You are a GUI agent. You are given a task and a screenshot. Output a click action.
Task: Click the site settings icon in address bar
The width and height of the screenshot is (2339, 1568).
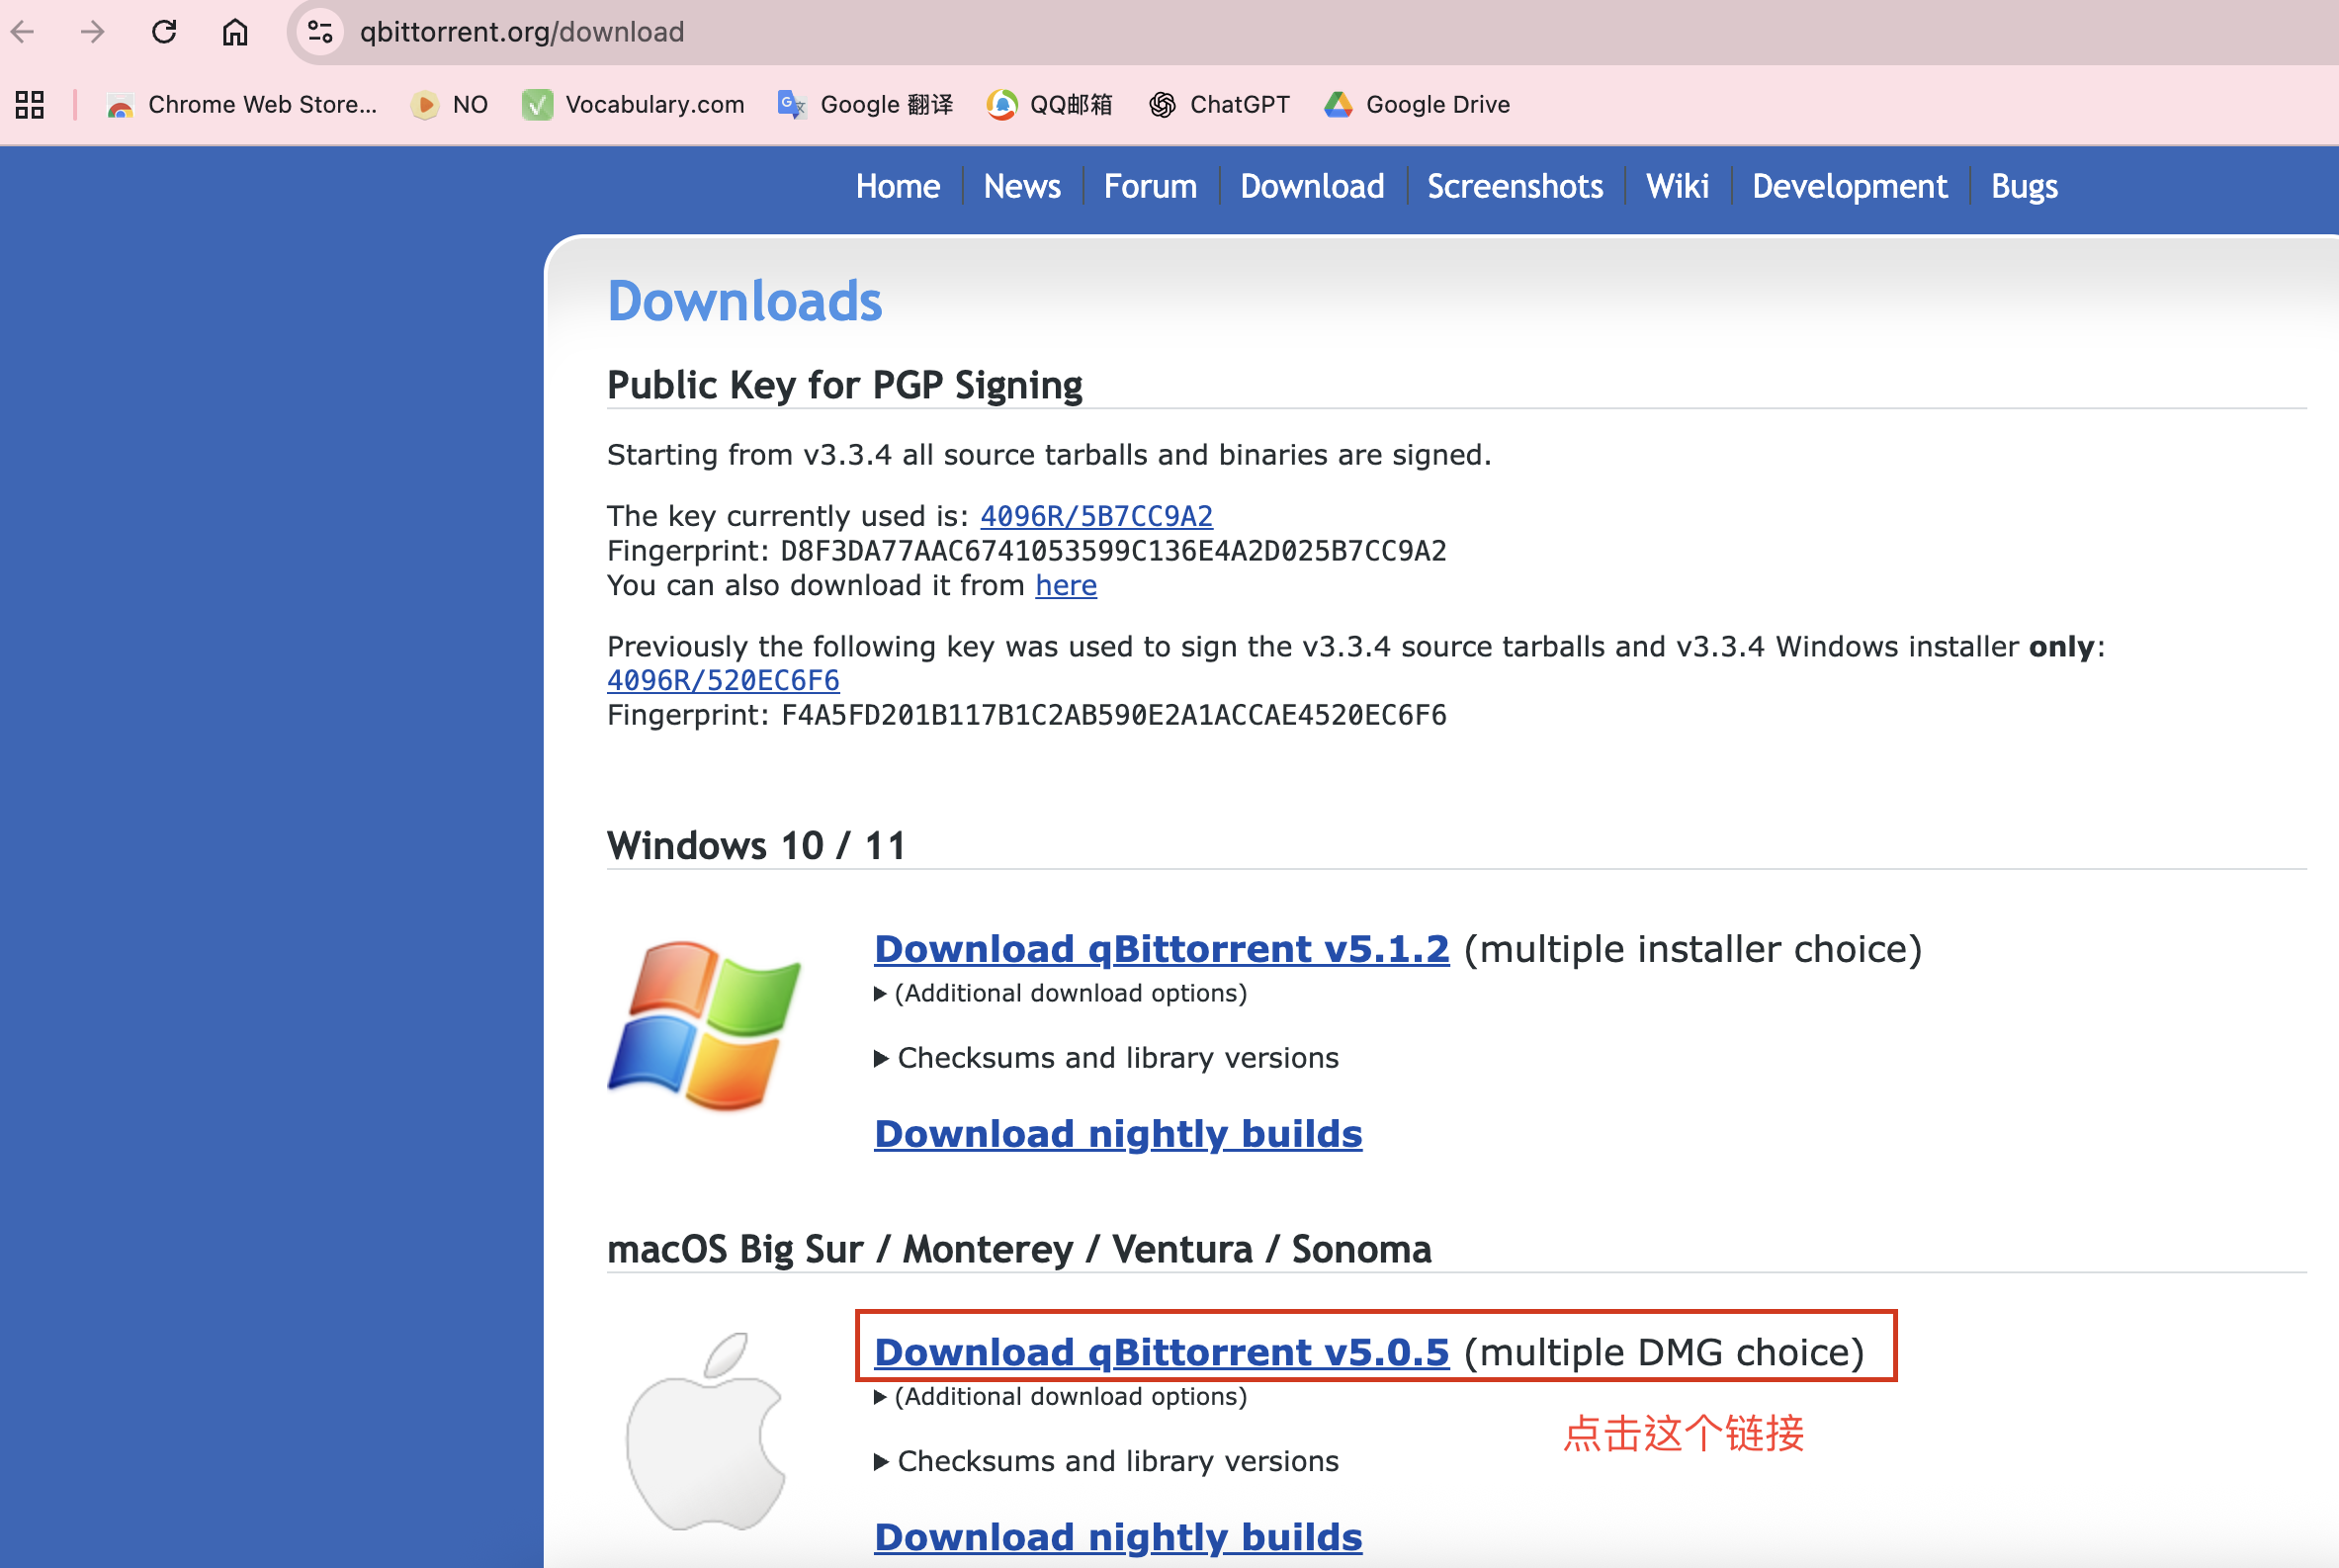pos(320,32)
